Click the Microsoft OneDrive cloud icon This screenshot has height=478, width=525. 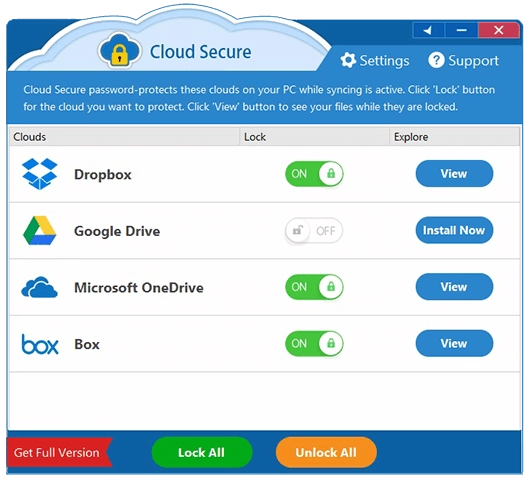40,287
